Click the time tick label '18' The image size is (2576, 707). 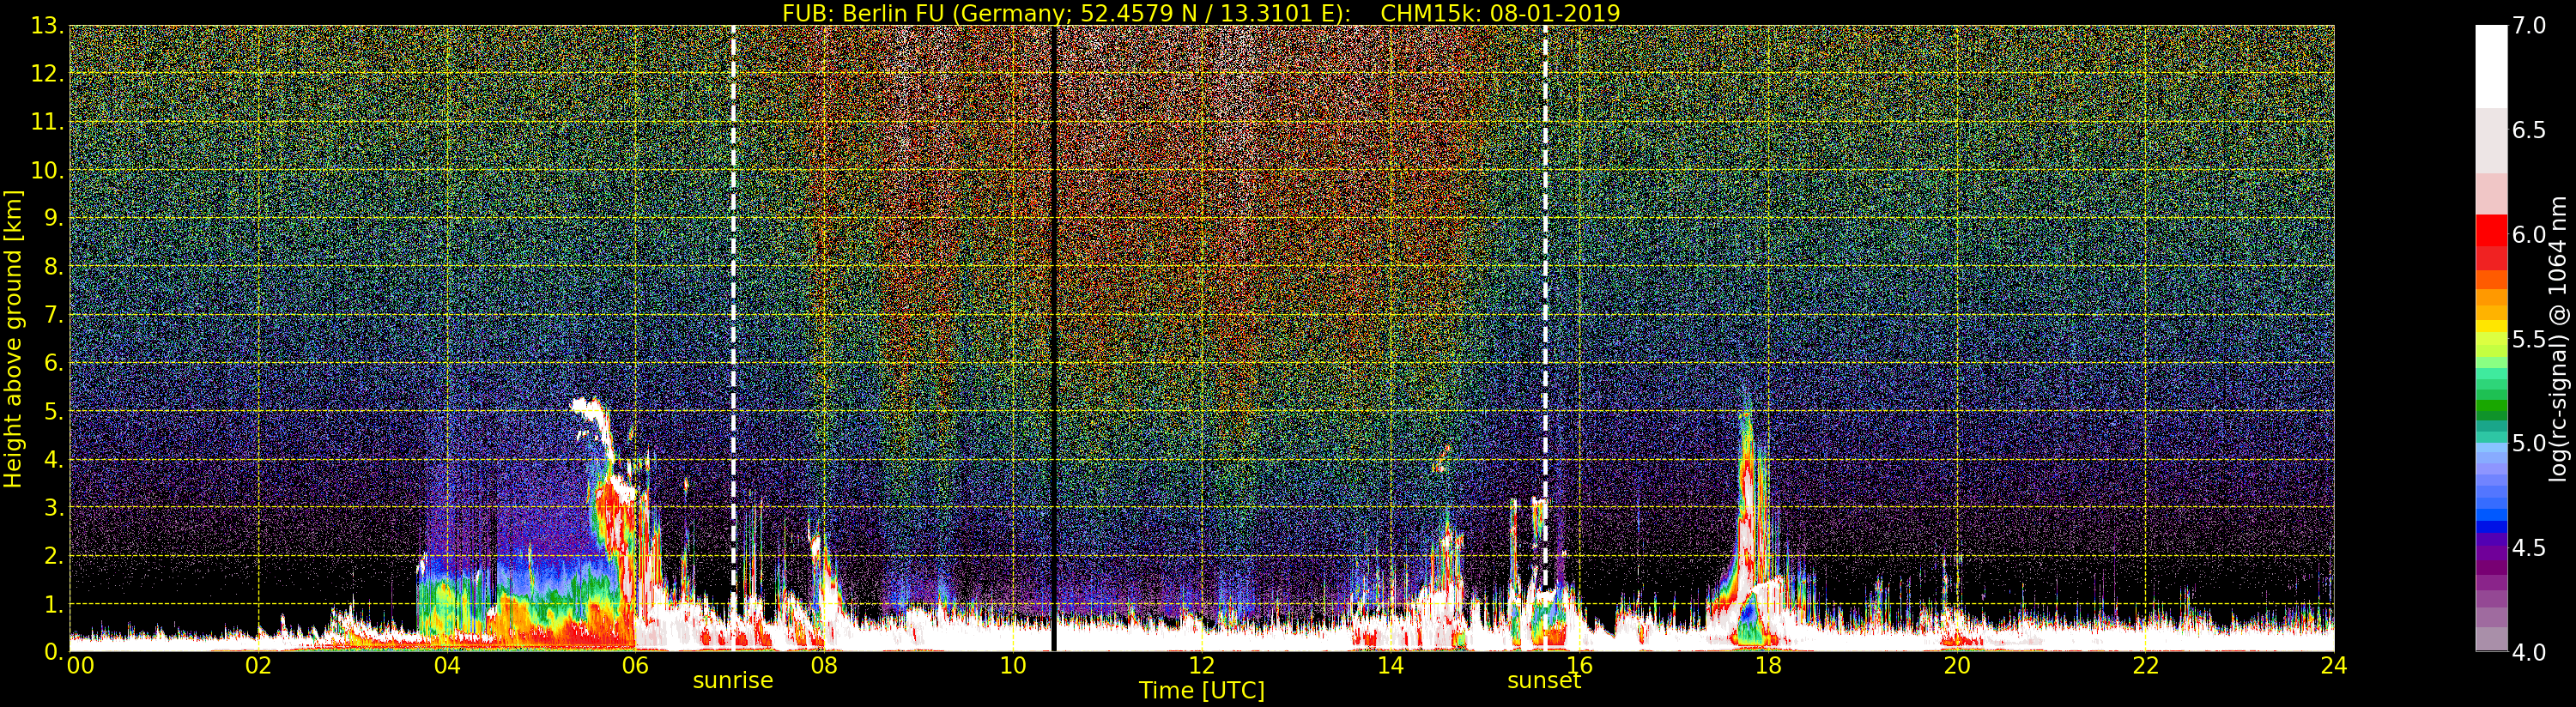1768,665
